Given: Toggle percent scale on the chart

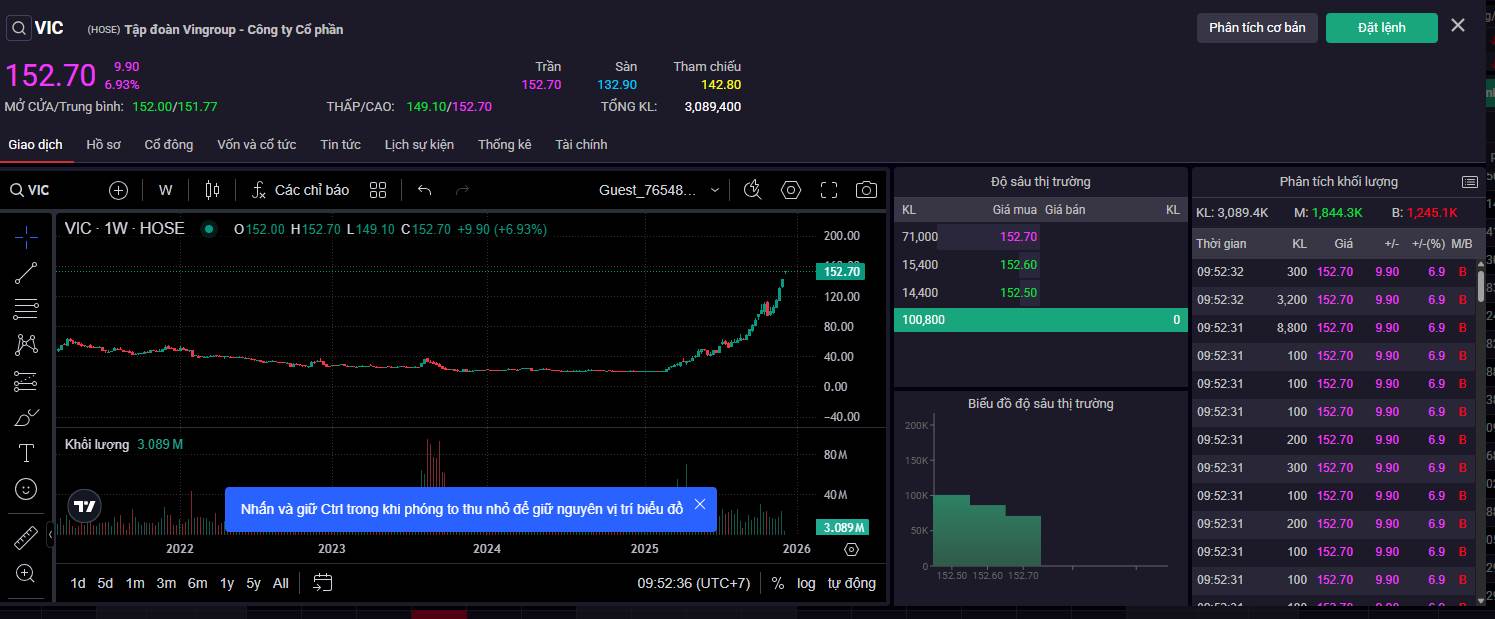Looking at the screenshot, I should point(777,583).
